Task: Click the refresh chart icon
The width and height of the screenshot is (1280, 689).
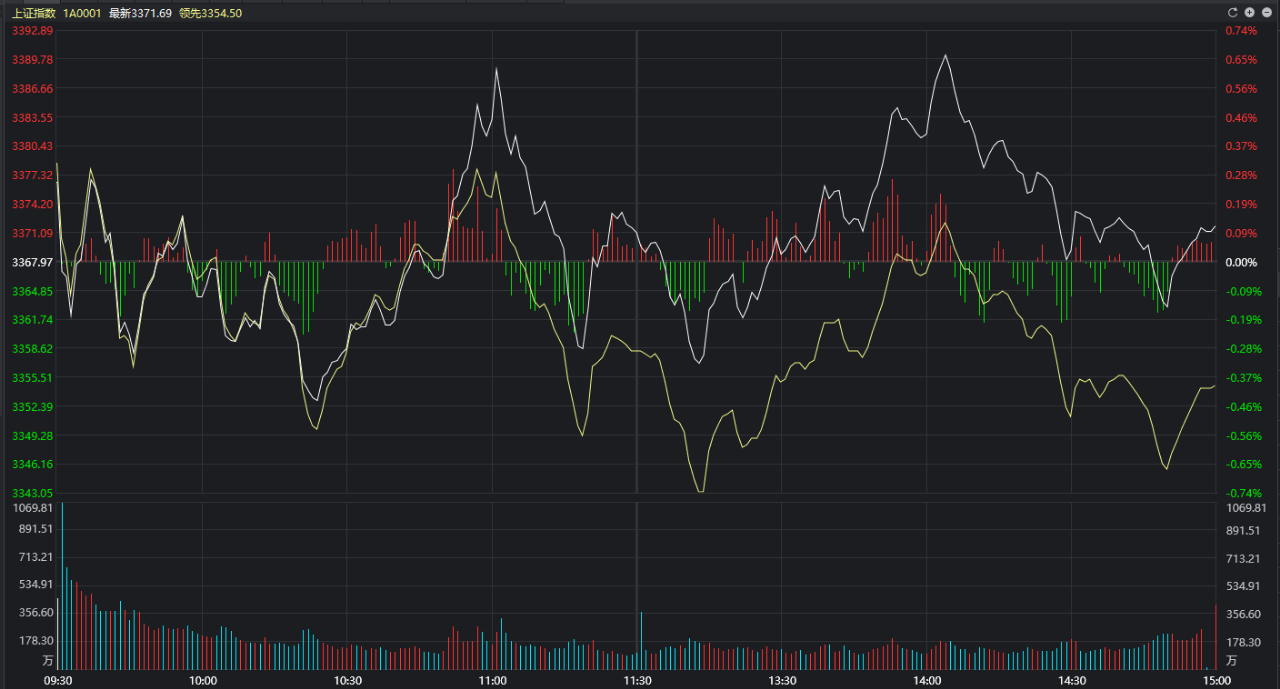Action: coord(1233,13)
